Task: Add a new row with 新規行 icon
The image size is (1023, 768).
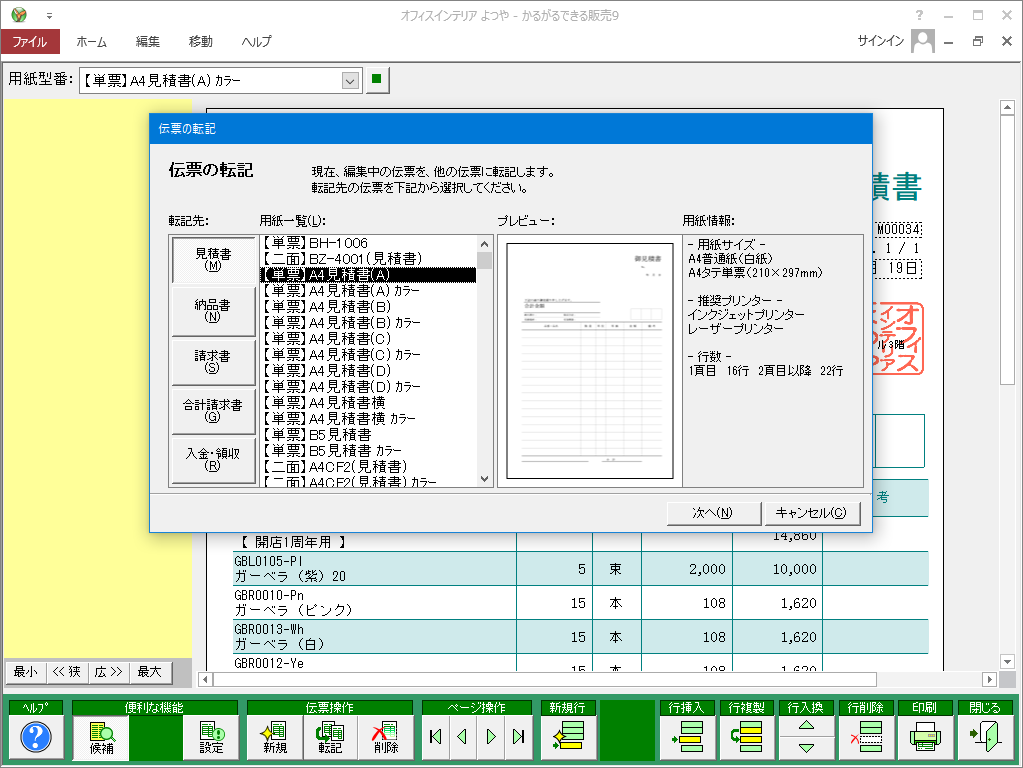Action: pyautogui.click(x=568, y=737)
